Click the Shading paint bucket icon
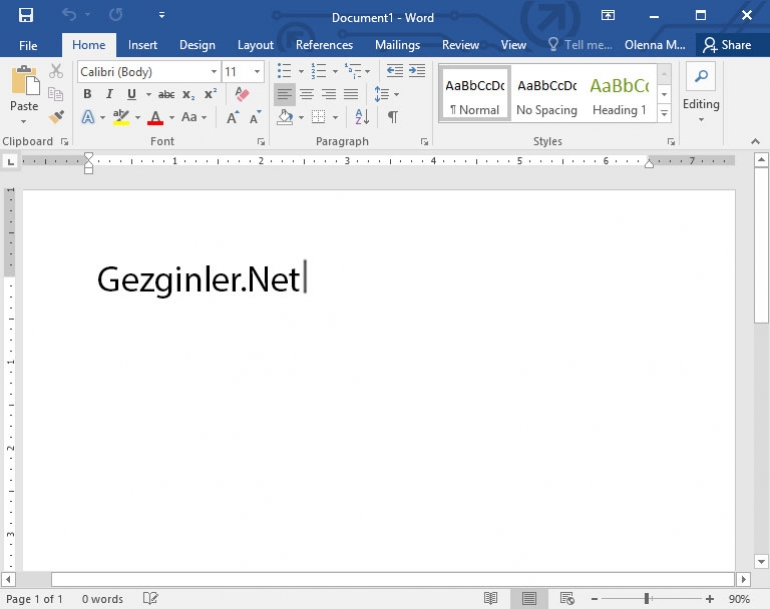 (285, 117)
